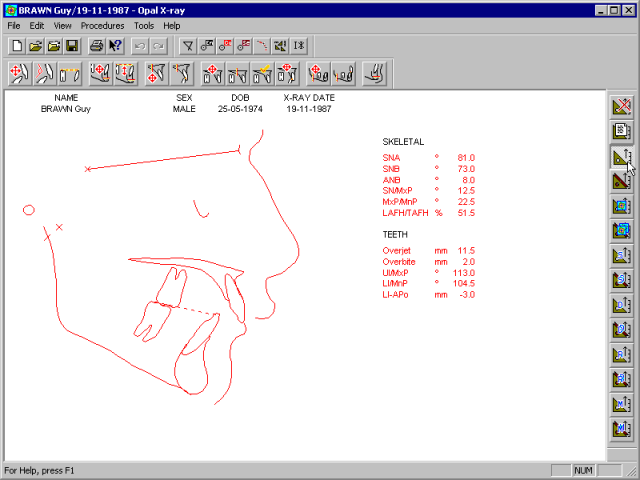This screenshot has width=640, height=480.
Task: Open the Procedures menu
Action: (102, 25)
